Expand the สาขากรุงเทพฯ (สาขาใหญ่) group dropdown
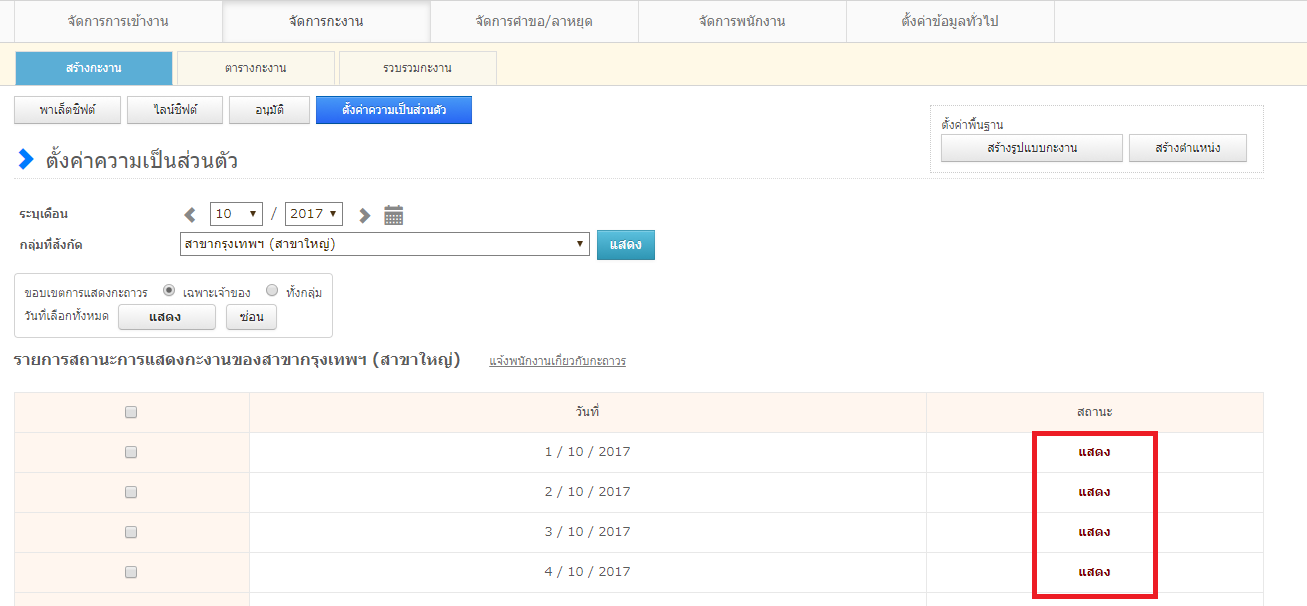1307x606 pixels. [383, 244]
